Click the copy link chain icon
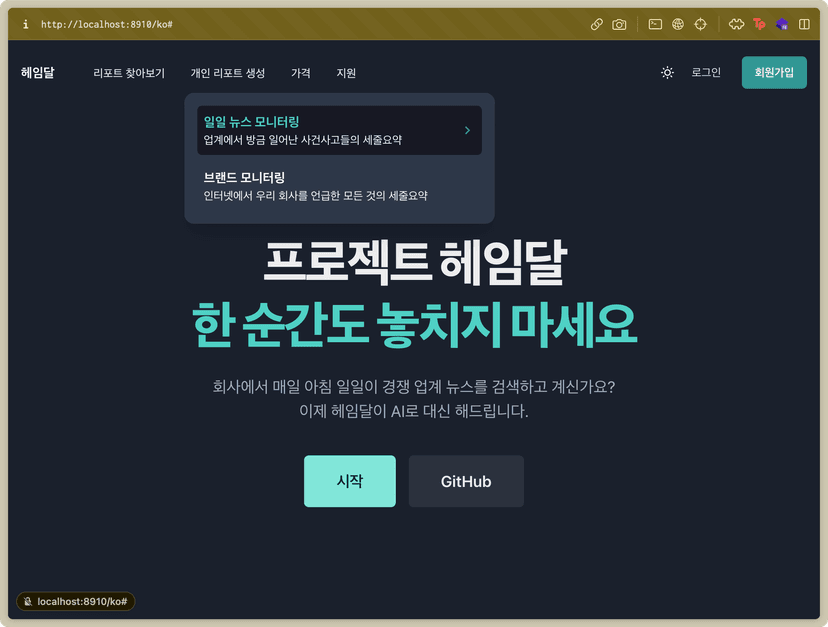The image size is (828, 627). (x=597, y=24)
